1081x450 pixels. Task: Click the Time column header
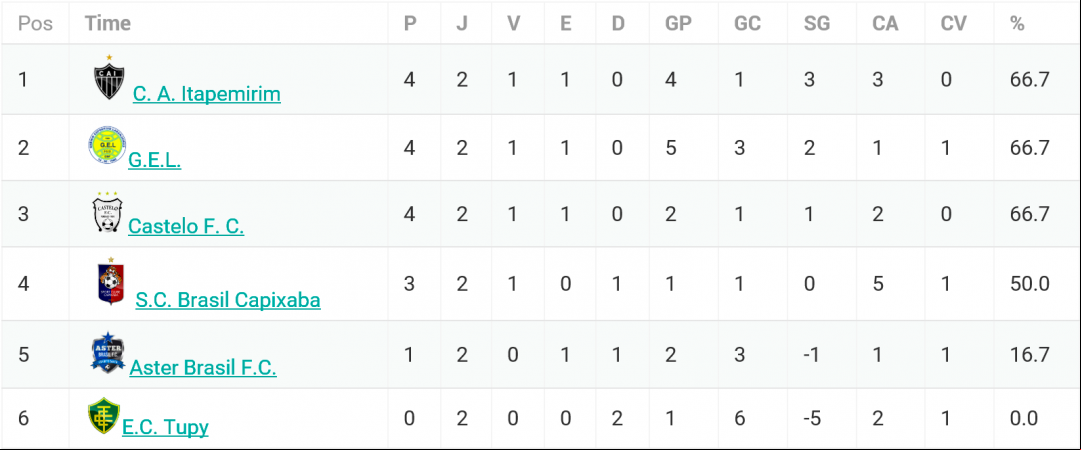[108, 23]
